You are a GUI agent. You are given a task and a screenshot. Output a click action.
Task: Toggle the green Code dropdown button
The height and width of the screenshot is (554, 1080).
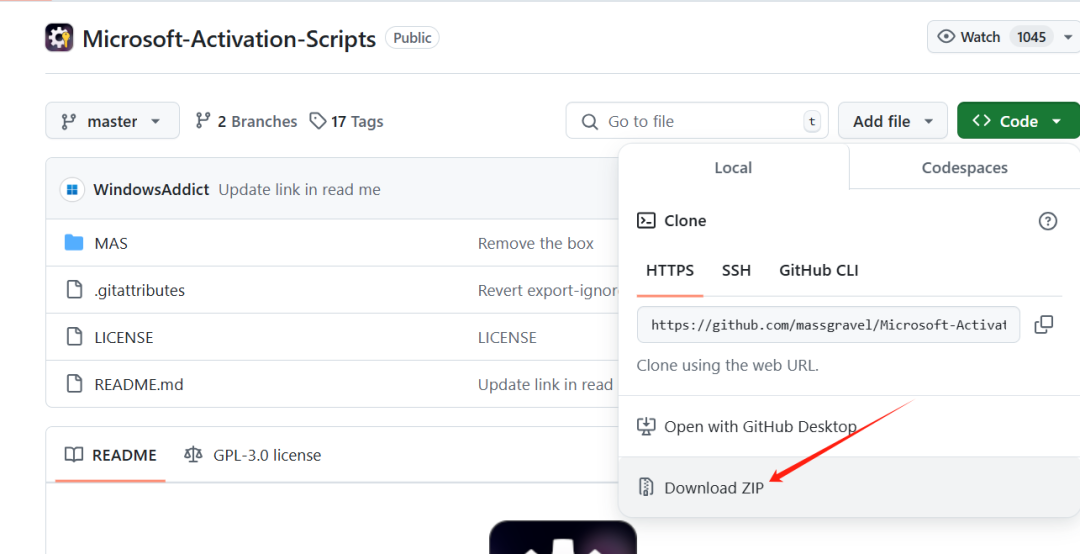[1017, 121]
